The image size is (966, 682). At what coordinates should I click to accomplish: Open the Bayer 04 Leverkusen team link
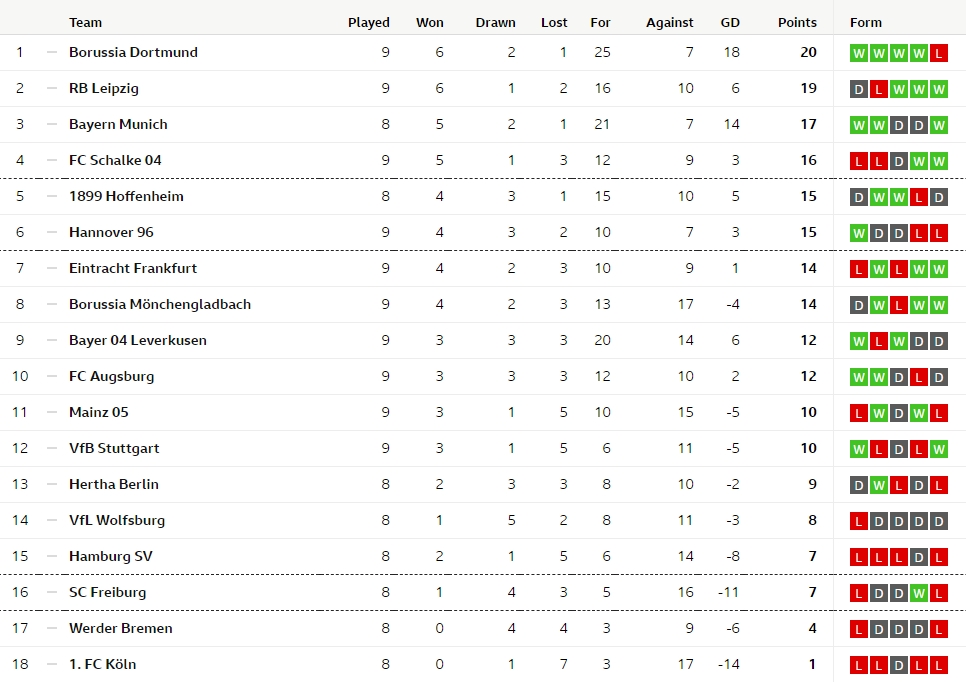[x=138, y=340]
